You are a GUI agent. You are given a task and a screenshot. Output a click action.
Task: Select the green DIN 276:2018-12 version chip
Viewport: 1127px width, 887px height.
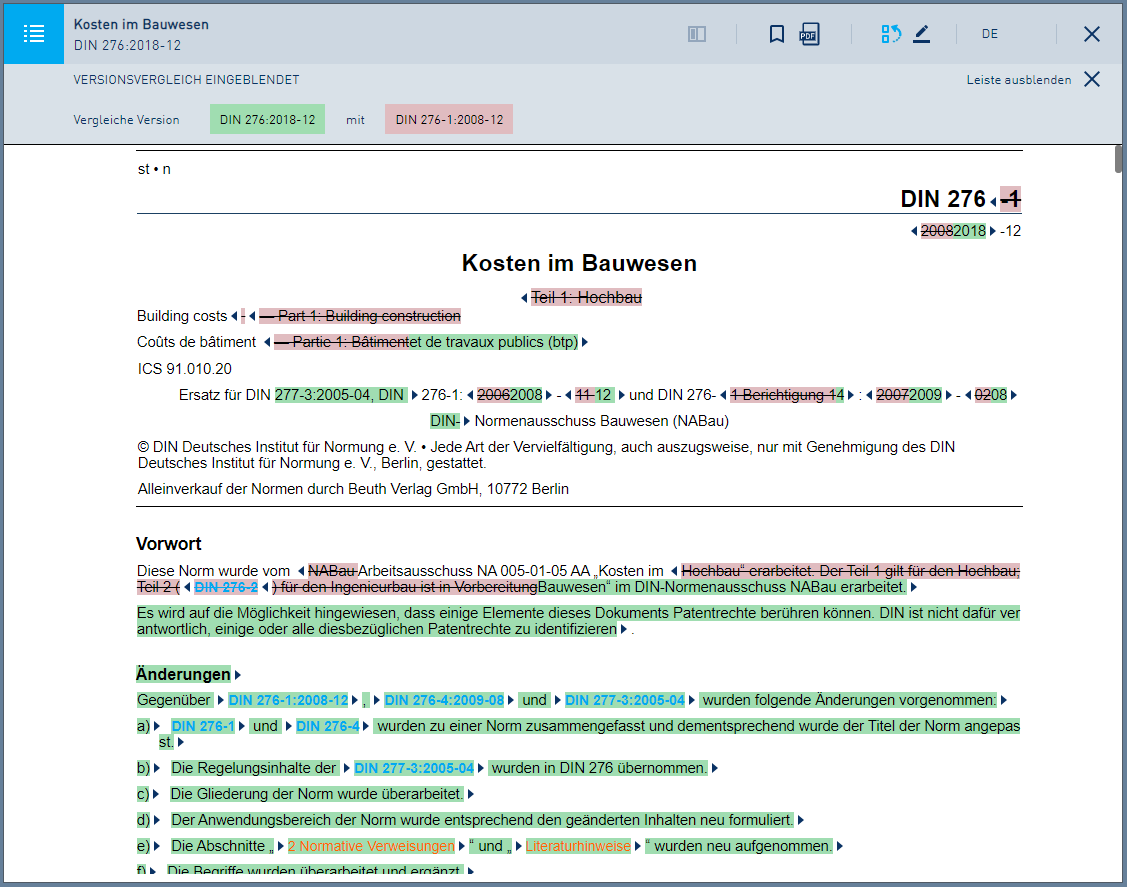point(267,119)
